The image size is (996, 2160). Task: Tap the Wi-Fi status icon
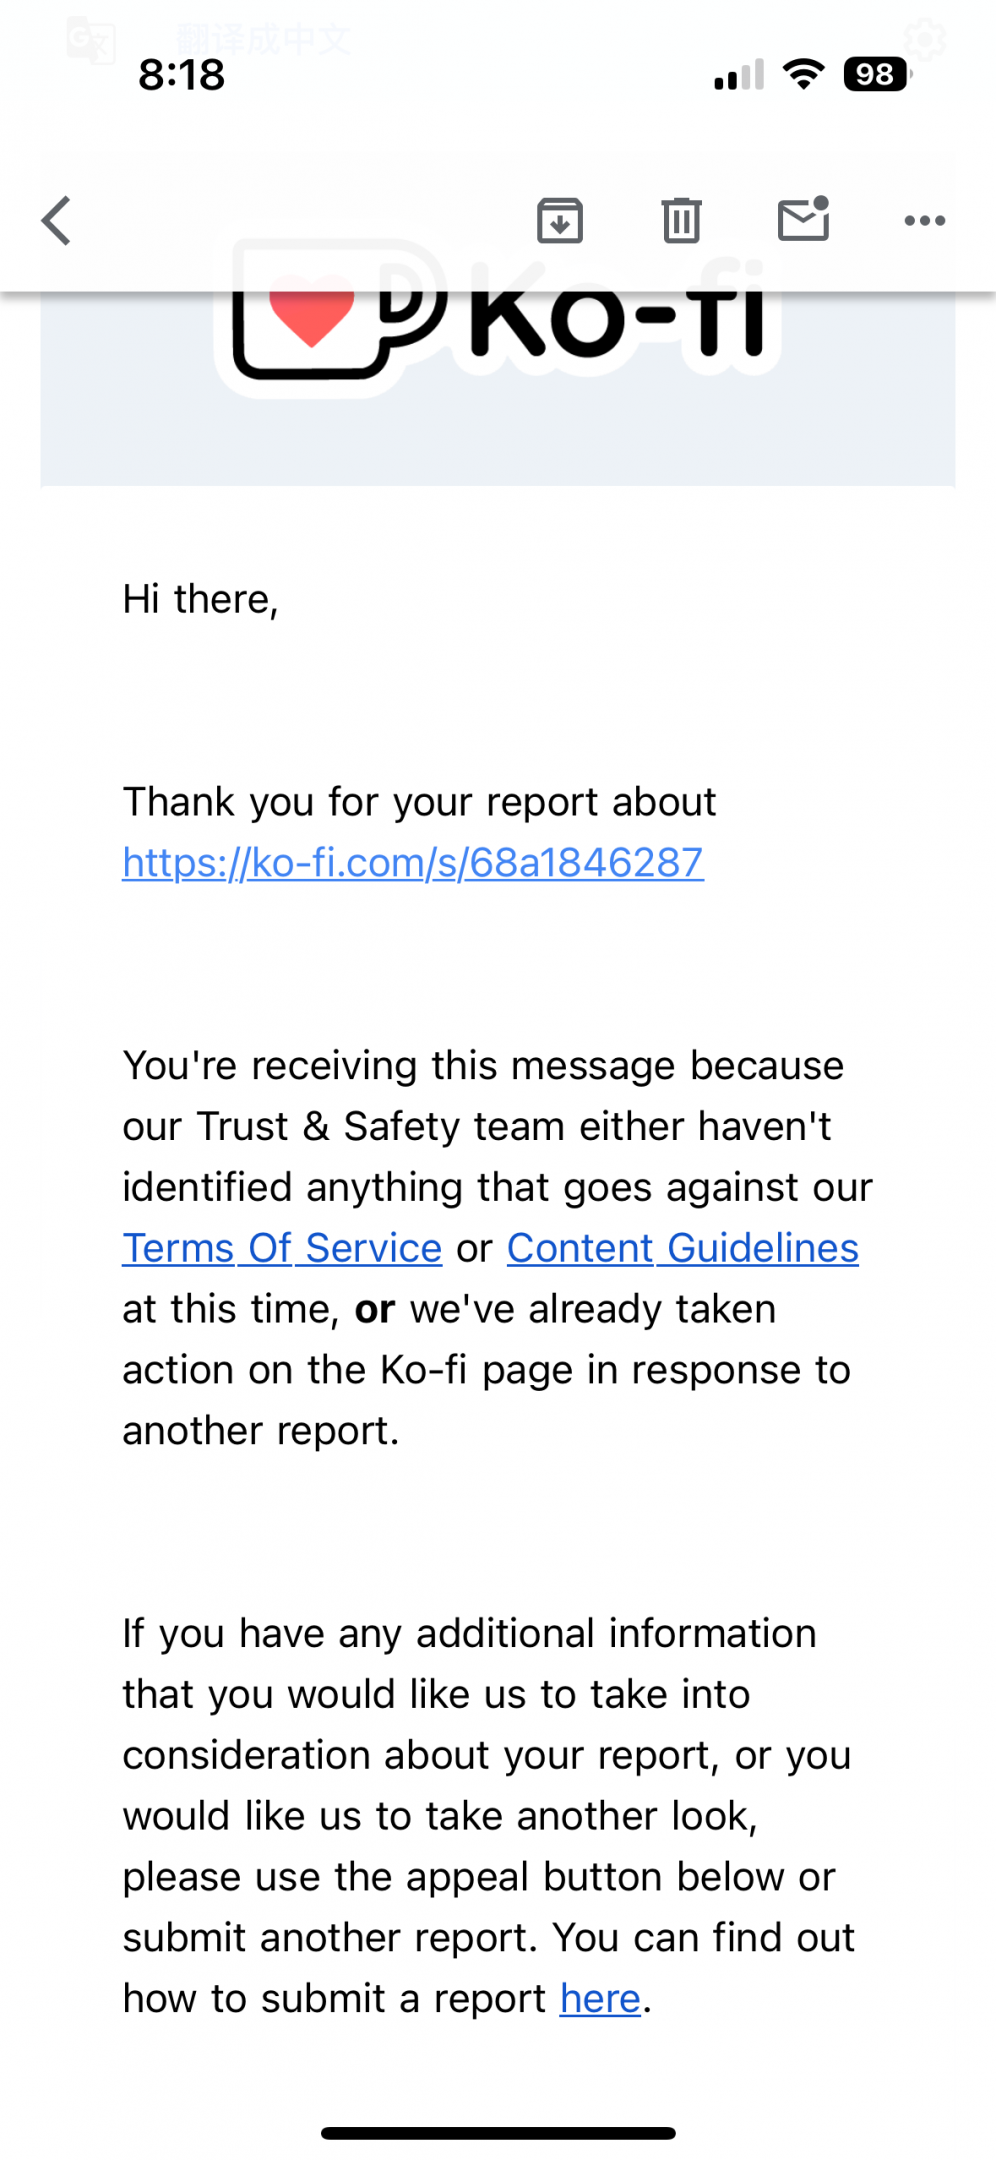coord(803,74)
